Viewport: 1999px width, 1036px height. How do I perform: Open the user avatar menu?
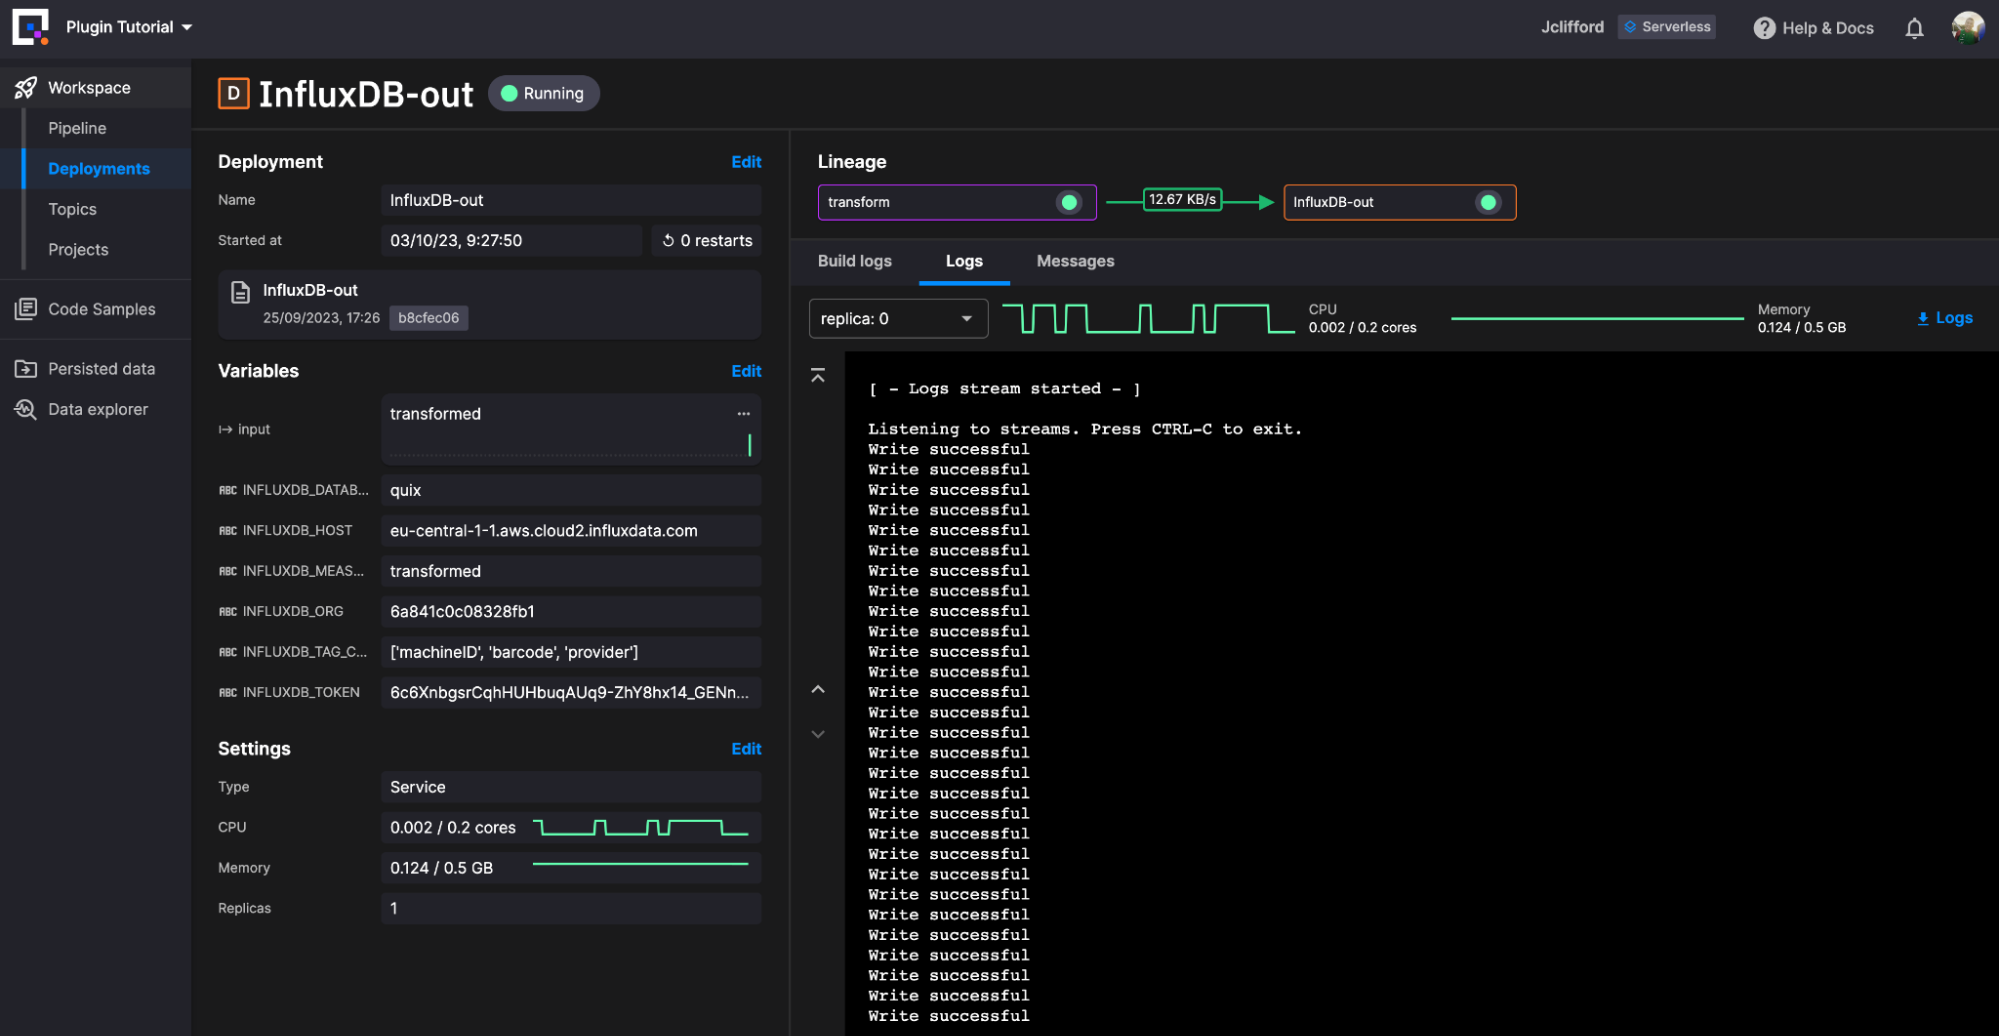(1968, 27)
